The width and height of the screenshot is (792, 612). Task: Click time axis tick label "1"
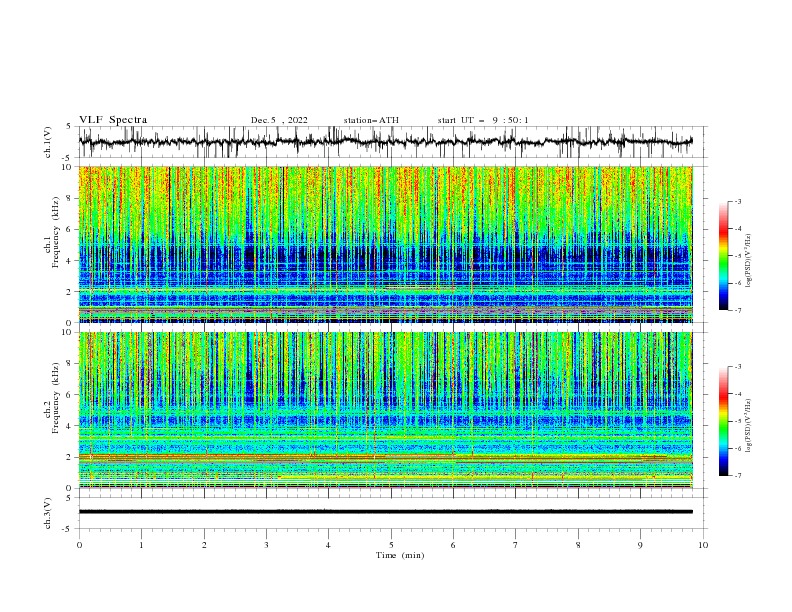click(x=141, y=545)
